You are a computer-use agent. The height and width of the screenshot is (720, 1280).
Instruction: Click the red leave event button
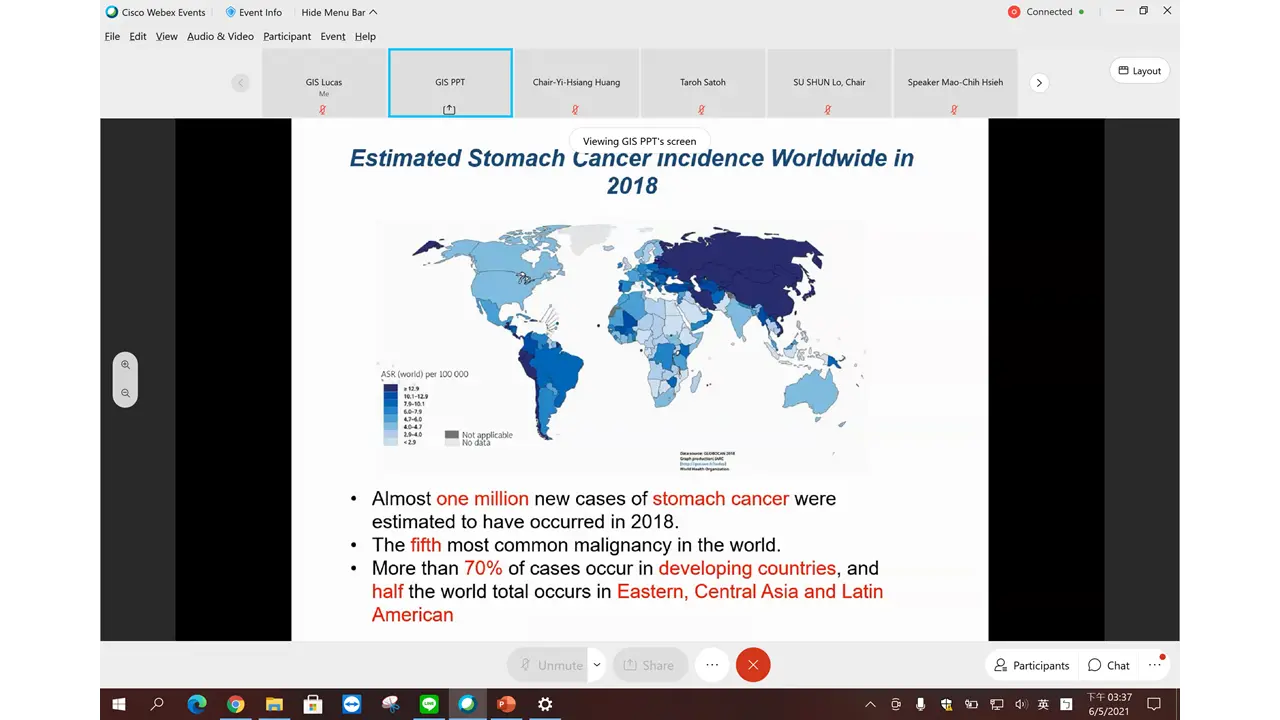753,665
